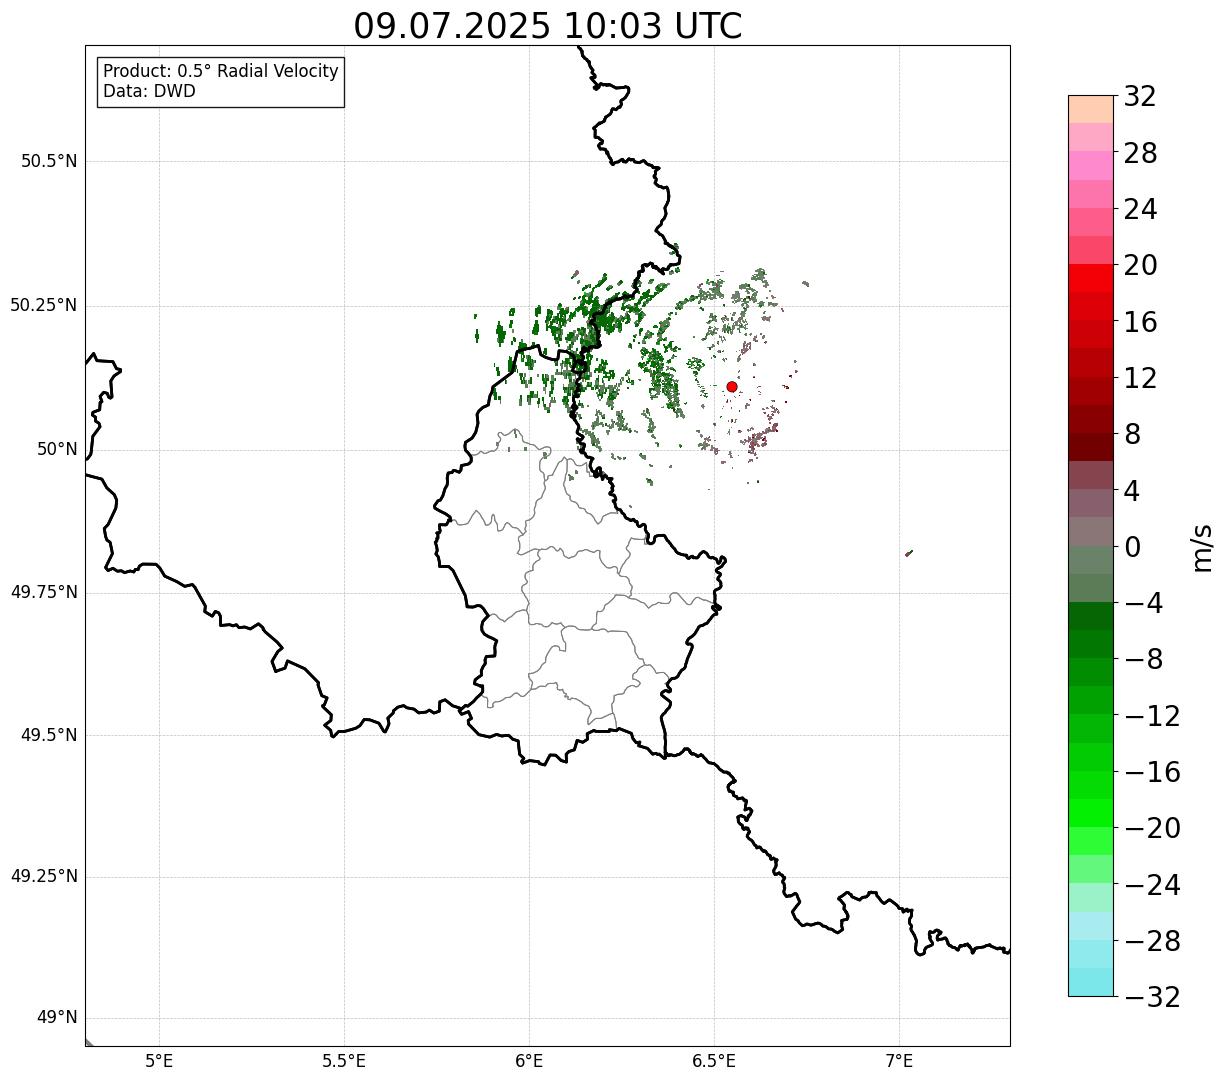
Task: Click the 7°E longitude label
Action: click(x=899, y=1062)
